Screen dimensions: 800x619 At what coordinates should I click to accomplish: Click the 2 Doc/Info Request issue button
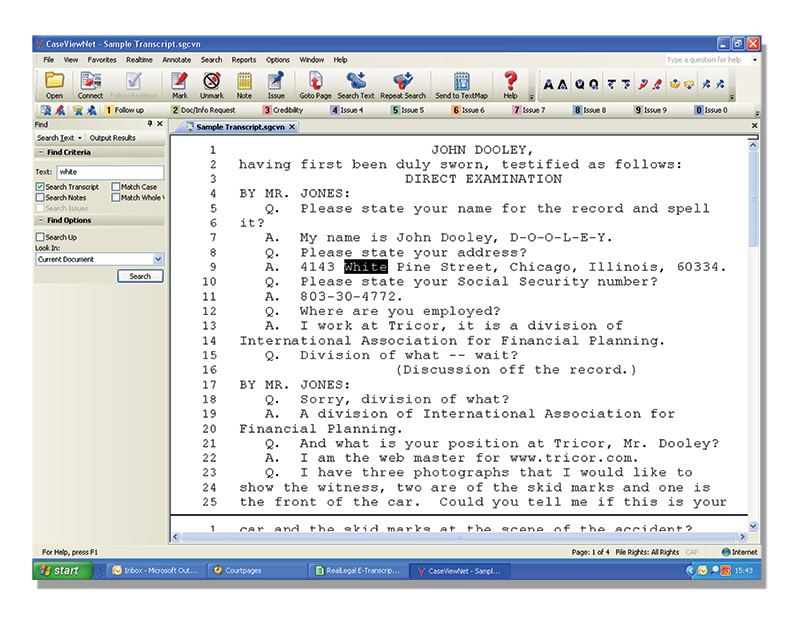(203, 110)
